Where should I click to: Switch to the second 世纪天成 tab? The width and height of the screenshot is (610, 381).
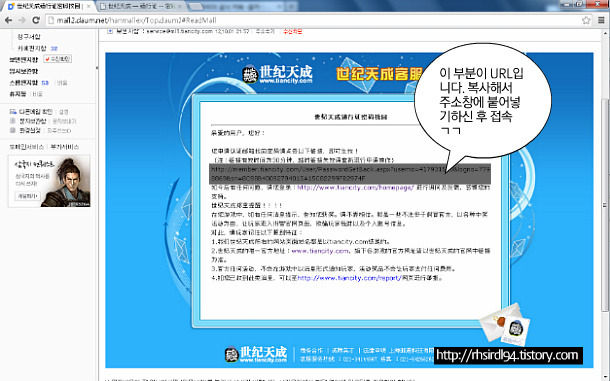coord(141,6)
